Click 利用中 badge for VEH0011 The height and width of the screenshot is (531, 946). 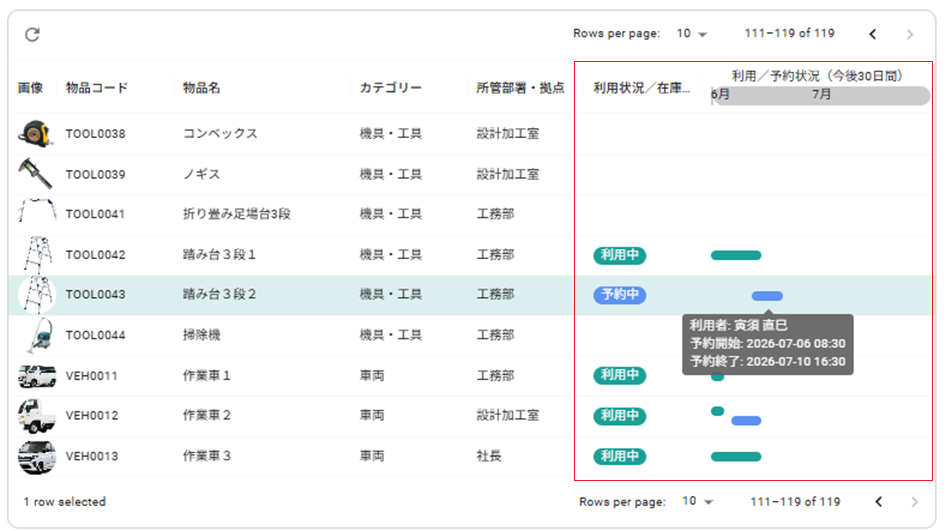[620, 375]
